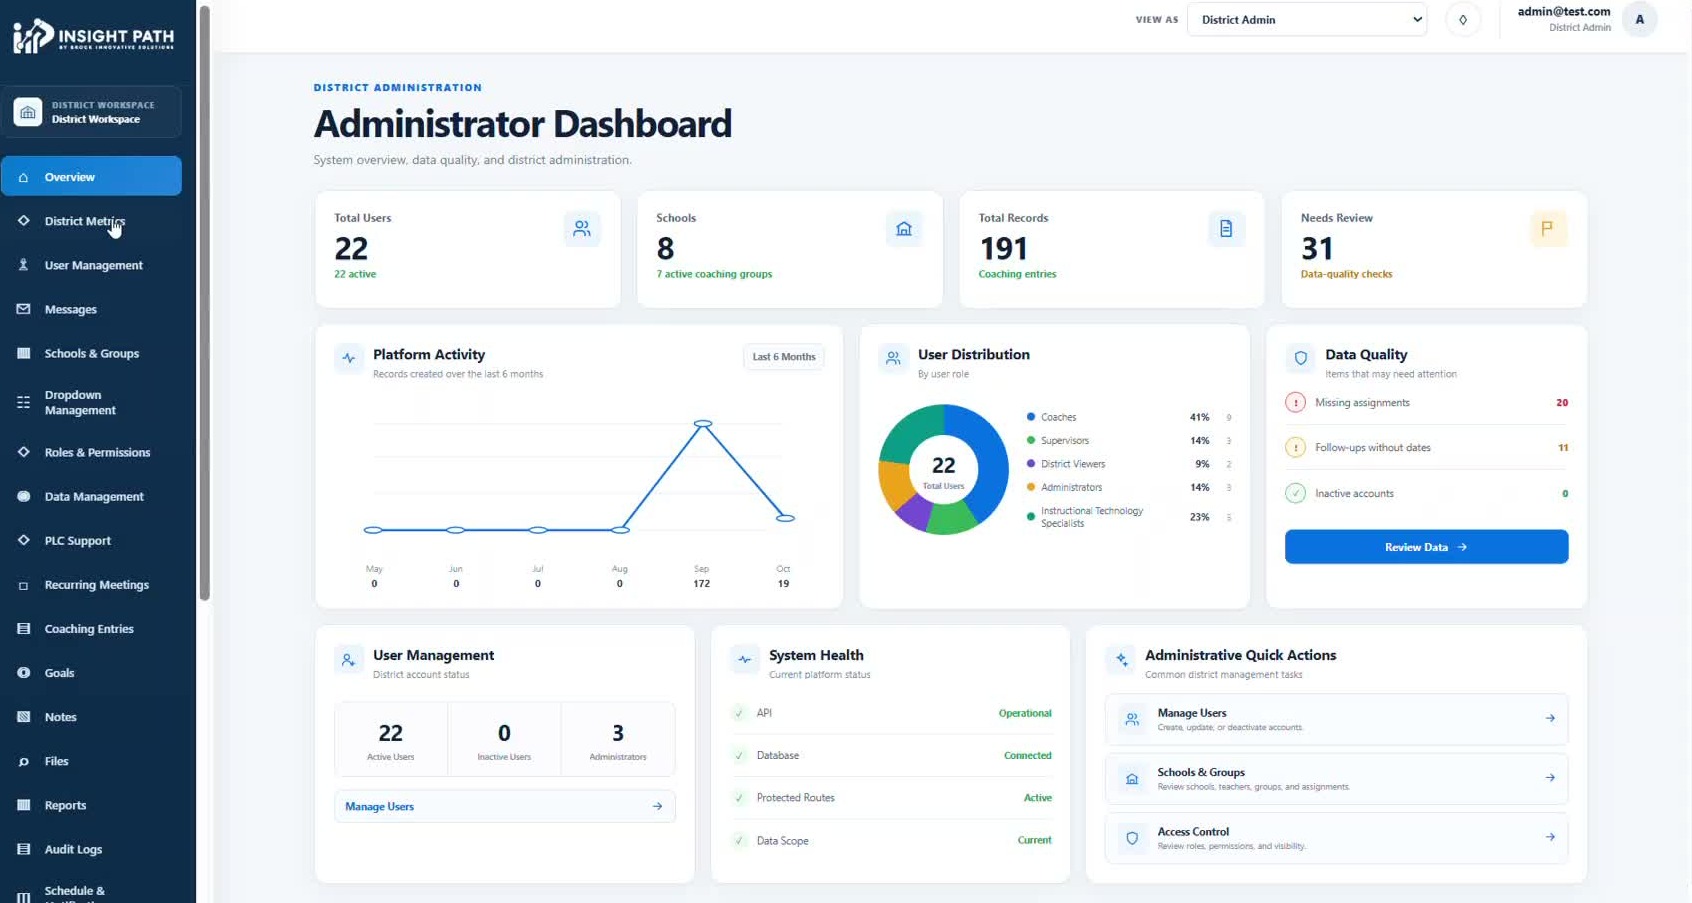Click the "7 active coaching groups" text
This screenshot has height=903, width=1692.
(x=714, y=274)
